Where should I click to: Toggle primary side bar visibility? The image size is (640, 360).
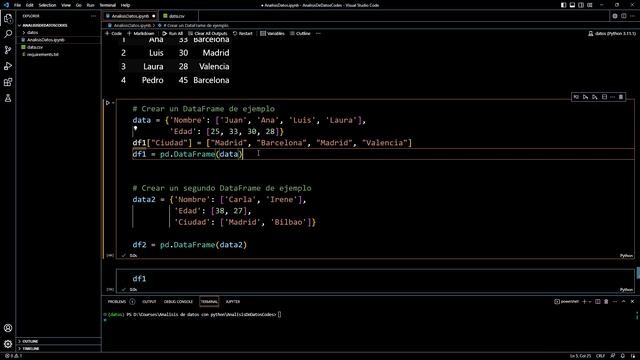coord(564,5)
